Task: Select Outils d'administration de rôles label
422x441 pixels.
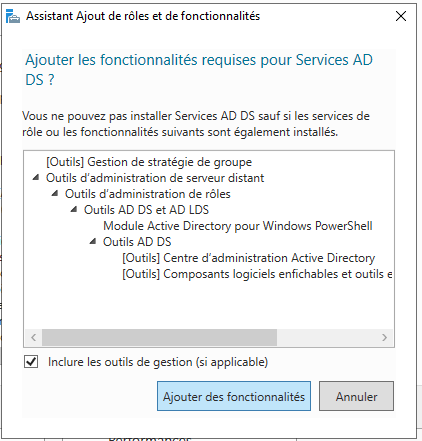Action: click(148, 194)
